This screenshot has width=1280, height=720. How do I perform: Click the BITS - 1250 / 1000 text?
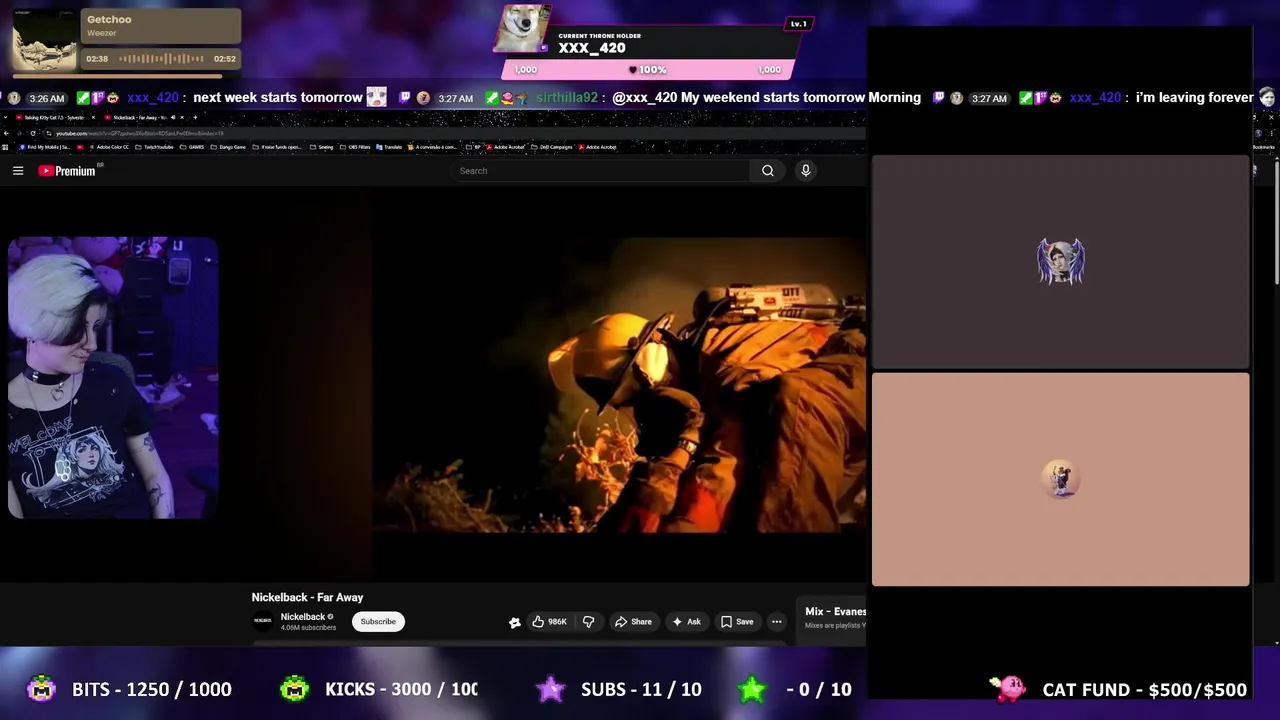152,690
